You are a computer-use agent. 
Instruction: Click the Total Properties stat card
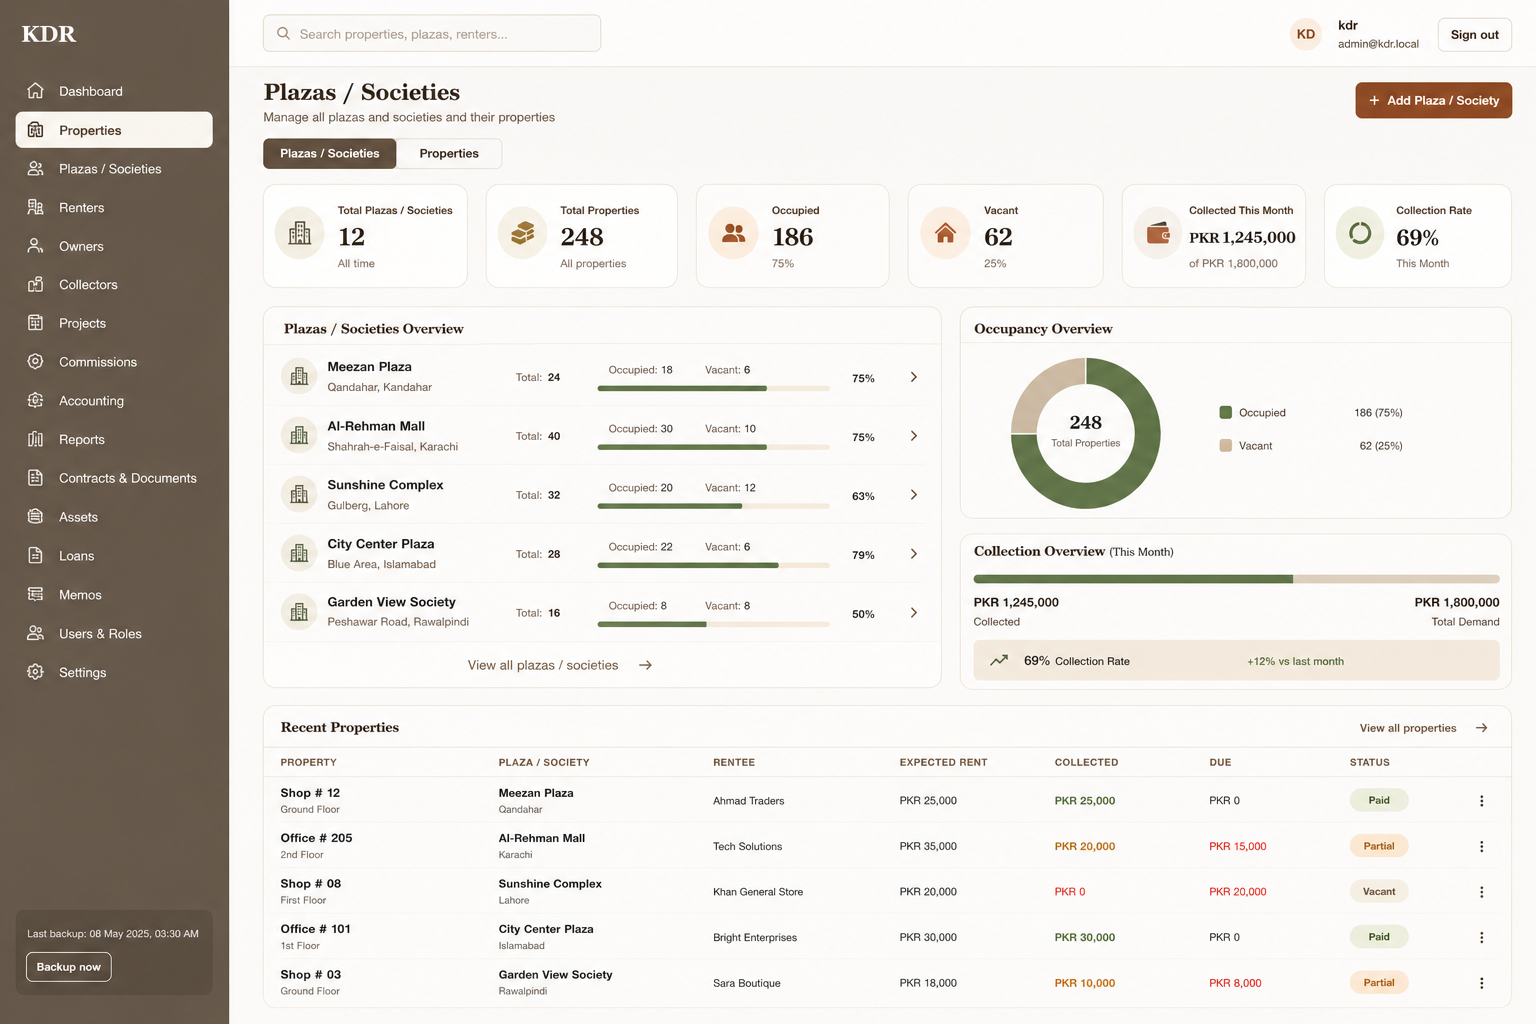(x=582, y=236)
